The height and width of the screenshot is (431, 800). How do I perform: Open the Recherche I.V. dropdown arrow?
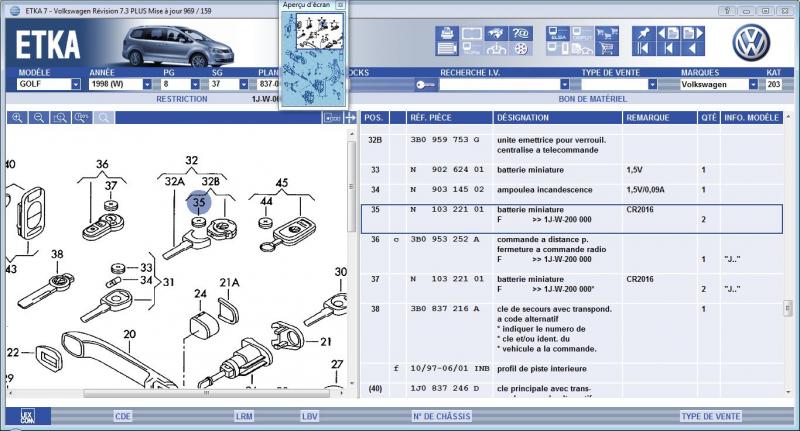pyautogui.click(x=564, y=85)
